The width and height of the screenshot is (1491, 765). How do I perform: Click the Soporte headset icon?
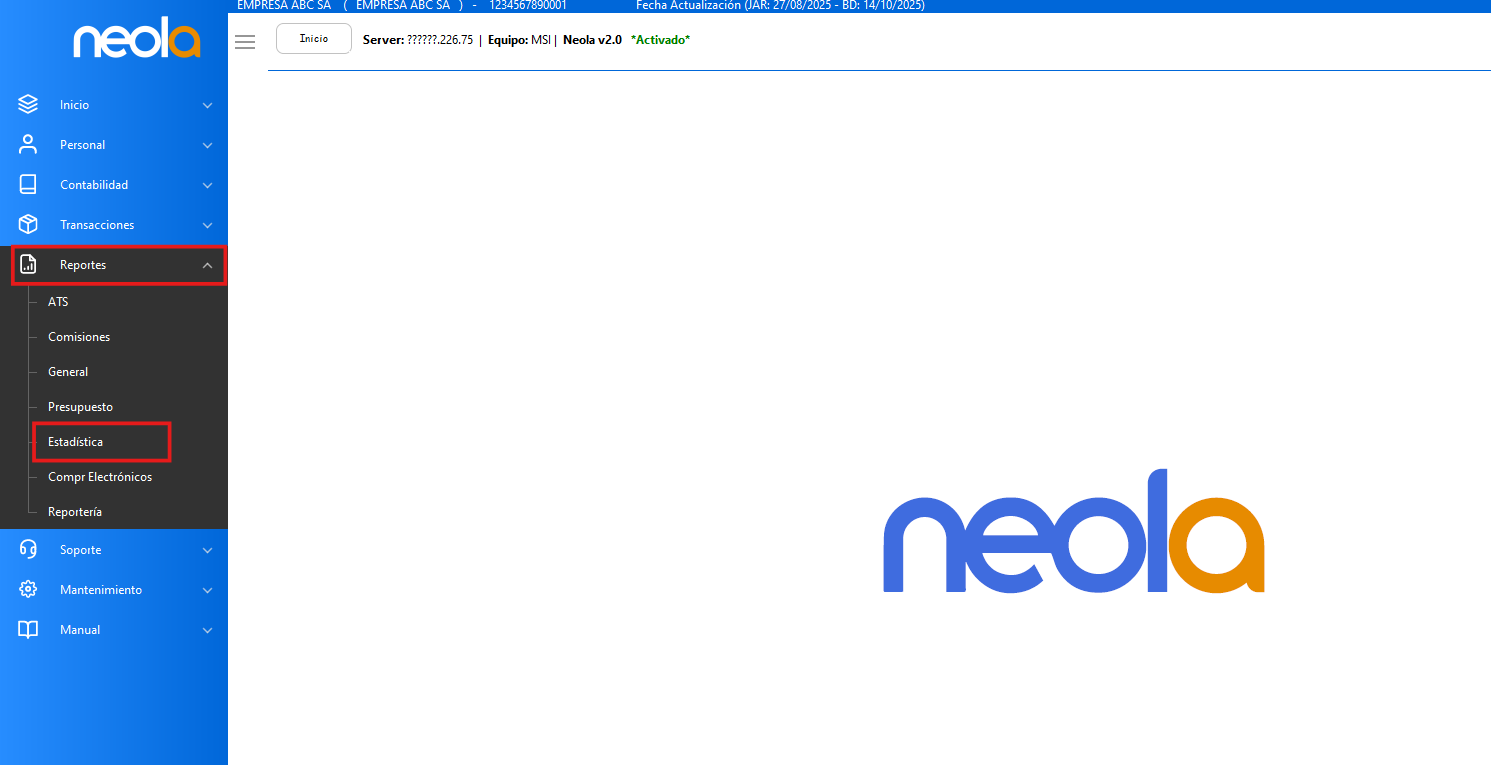click(28, 549)
